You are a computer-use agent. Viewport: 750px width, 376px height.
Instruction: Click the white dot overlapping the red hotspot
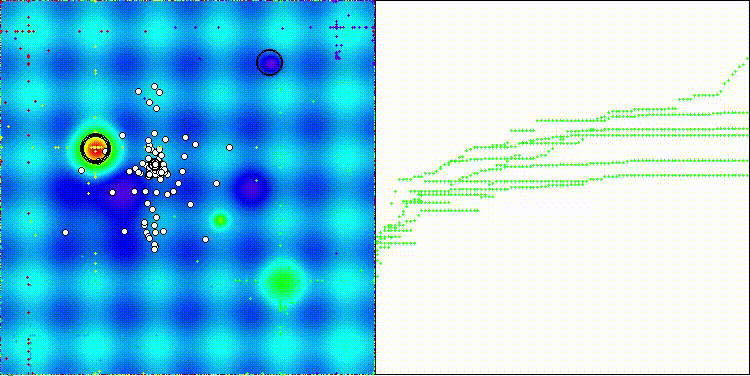point(105,151)
